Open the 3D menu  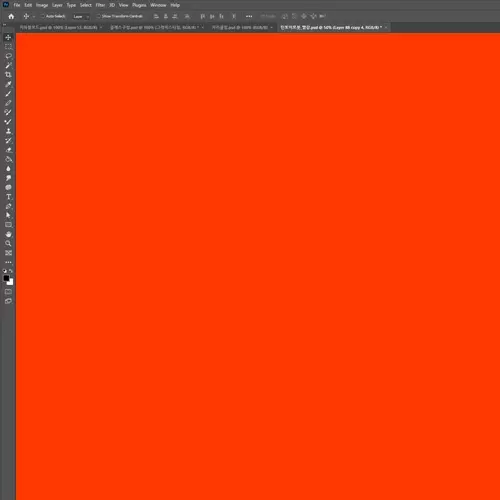[112, 5]
